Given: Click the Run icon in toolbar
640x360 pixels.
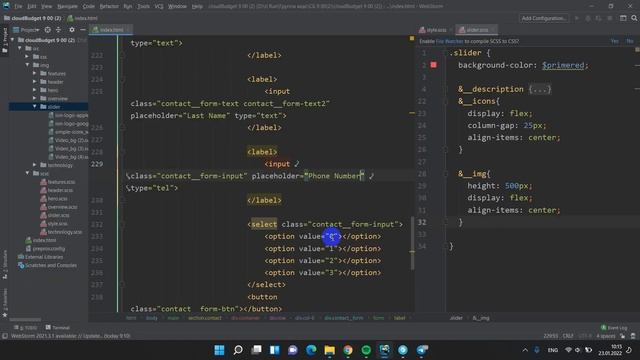Looking at the screenshot, I should [x=577, y=18].
